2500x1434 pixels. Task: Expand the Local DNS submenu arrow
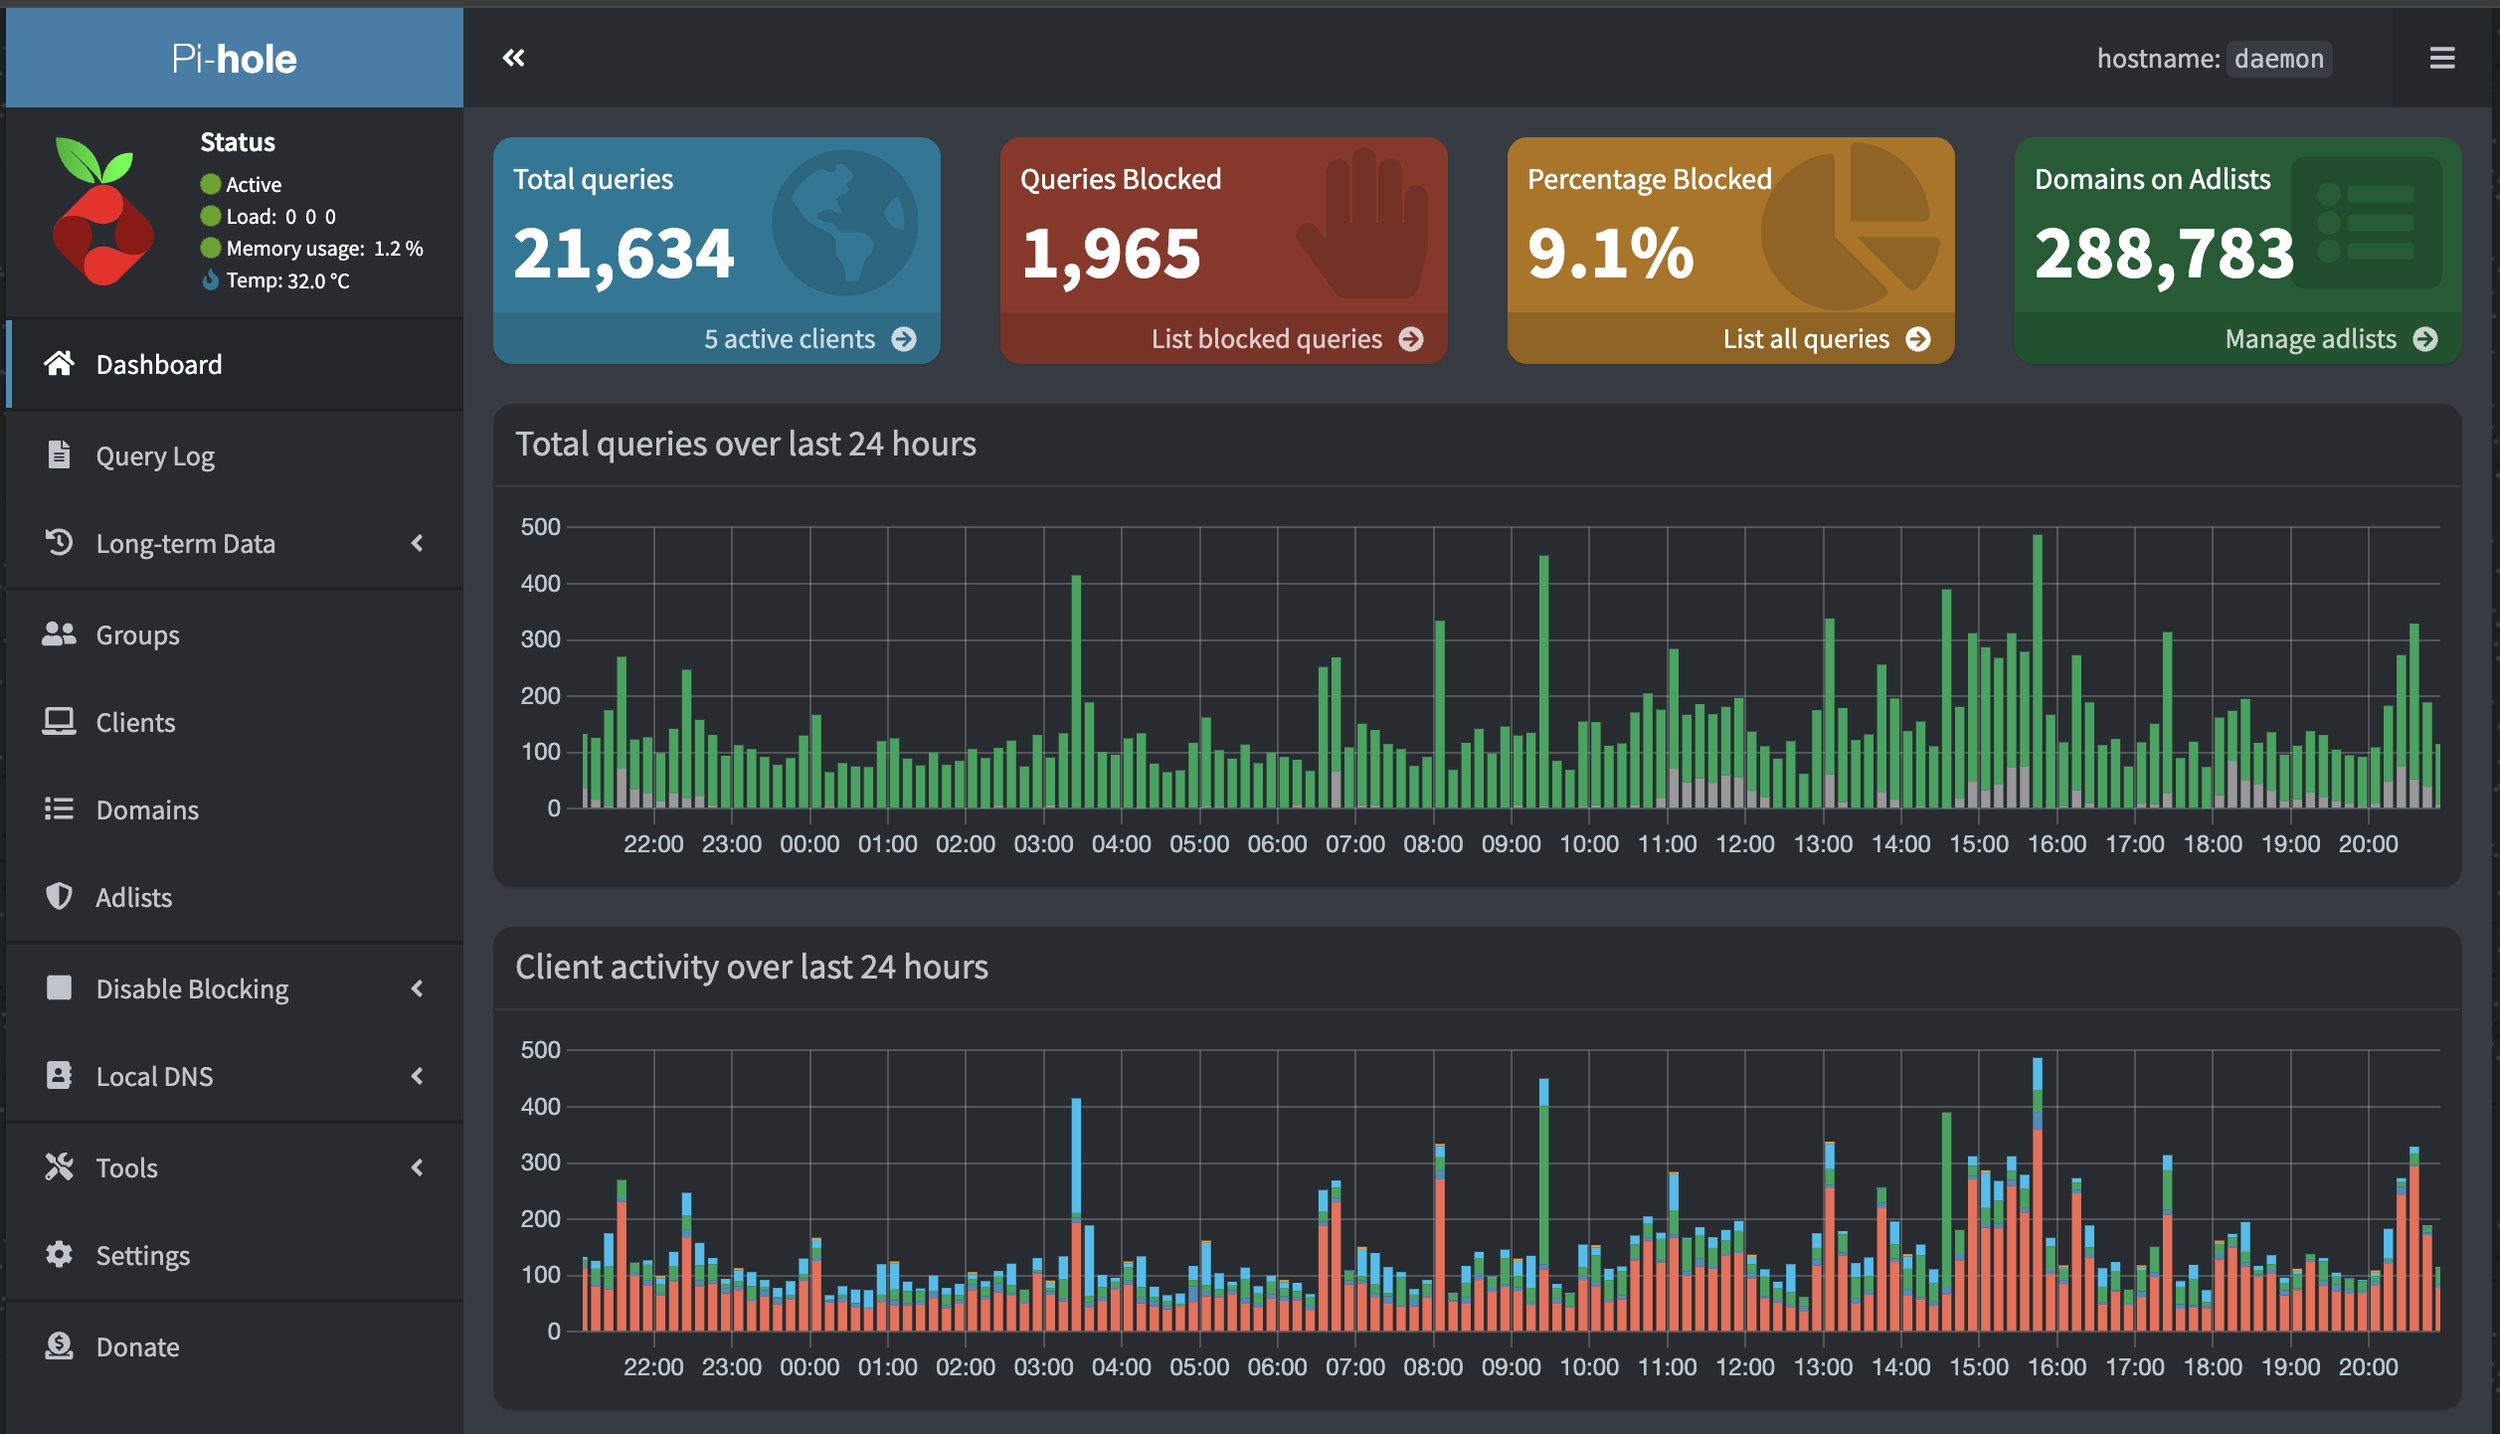(x=417, y=1076)
